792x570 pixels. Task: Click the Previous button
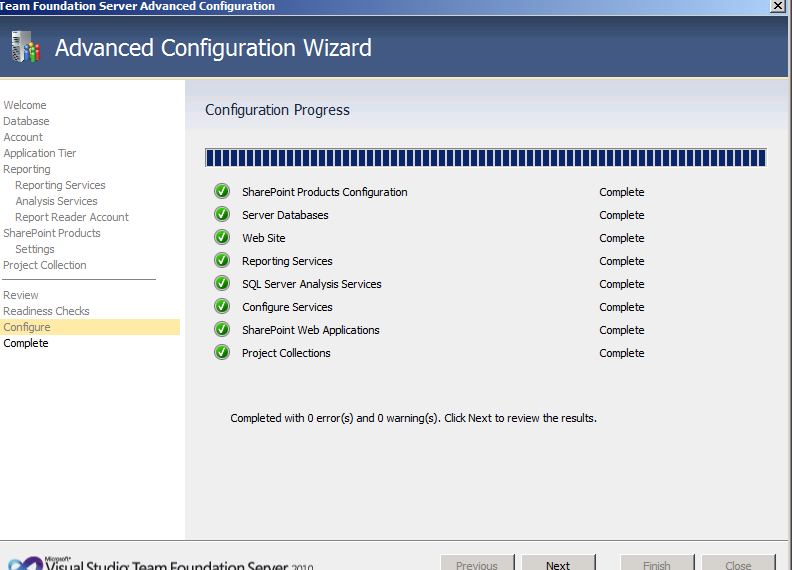point(477,563)
